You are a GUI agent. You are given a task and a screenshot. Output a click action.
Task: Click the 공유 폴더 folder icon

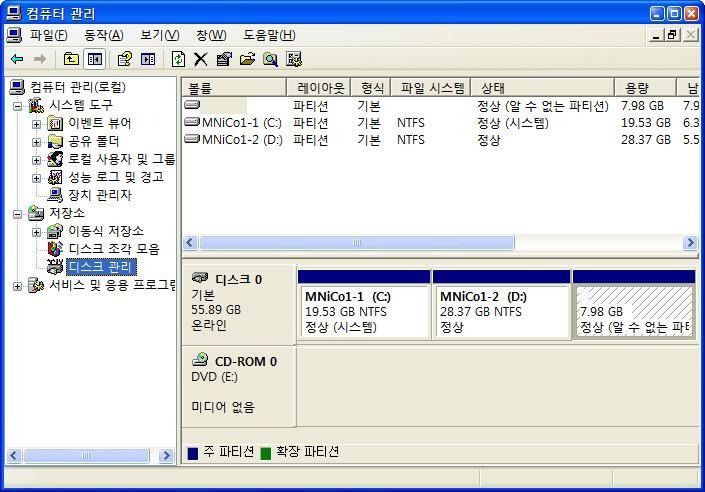tap(55, 142)
